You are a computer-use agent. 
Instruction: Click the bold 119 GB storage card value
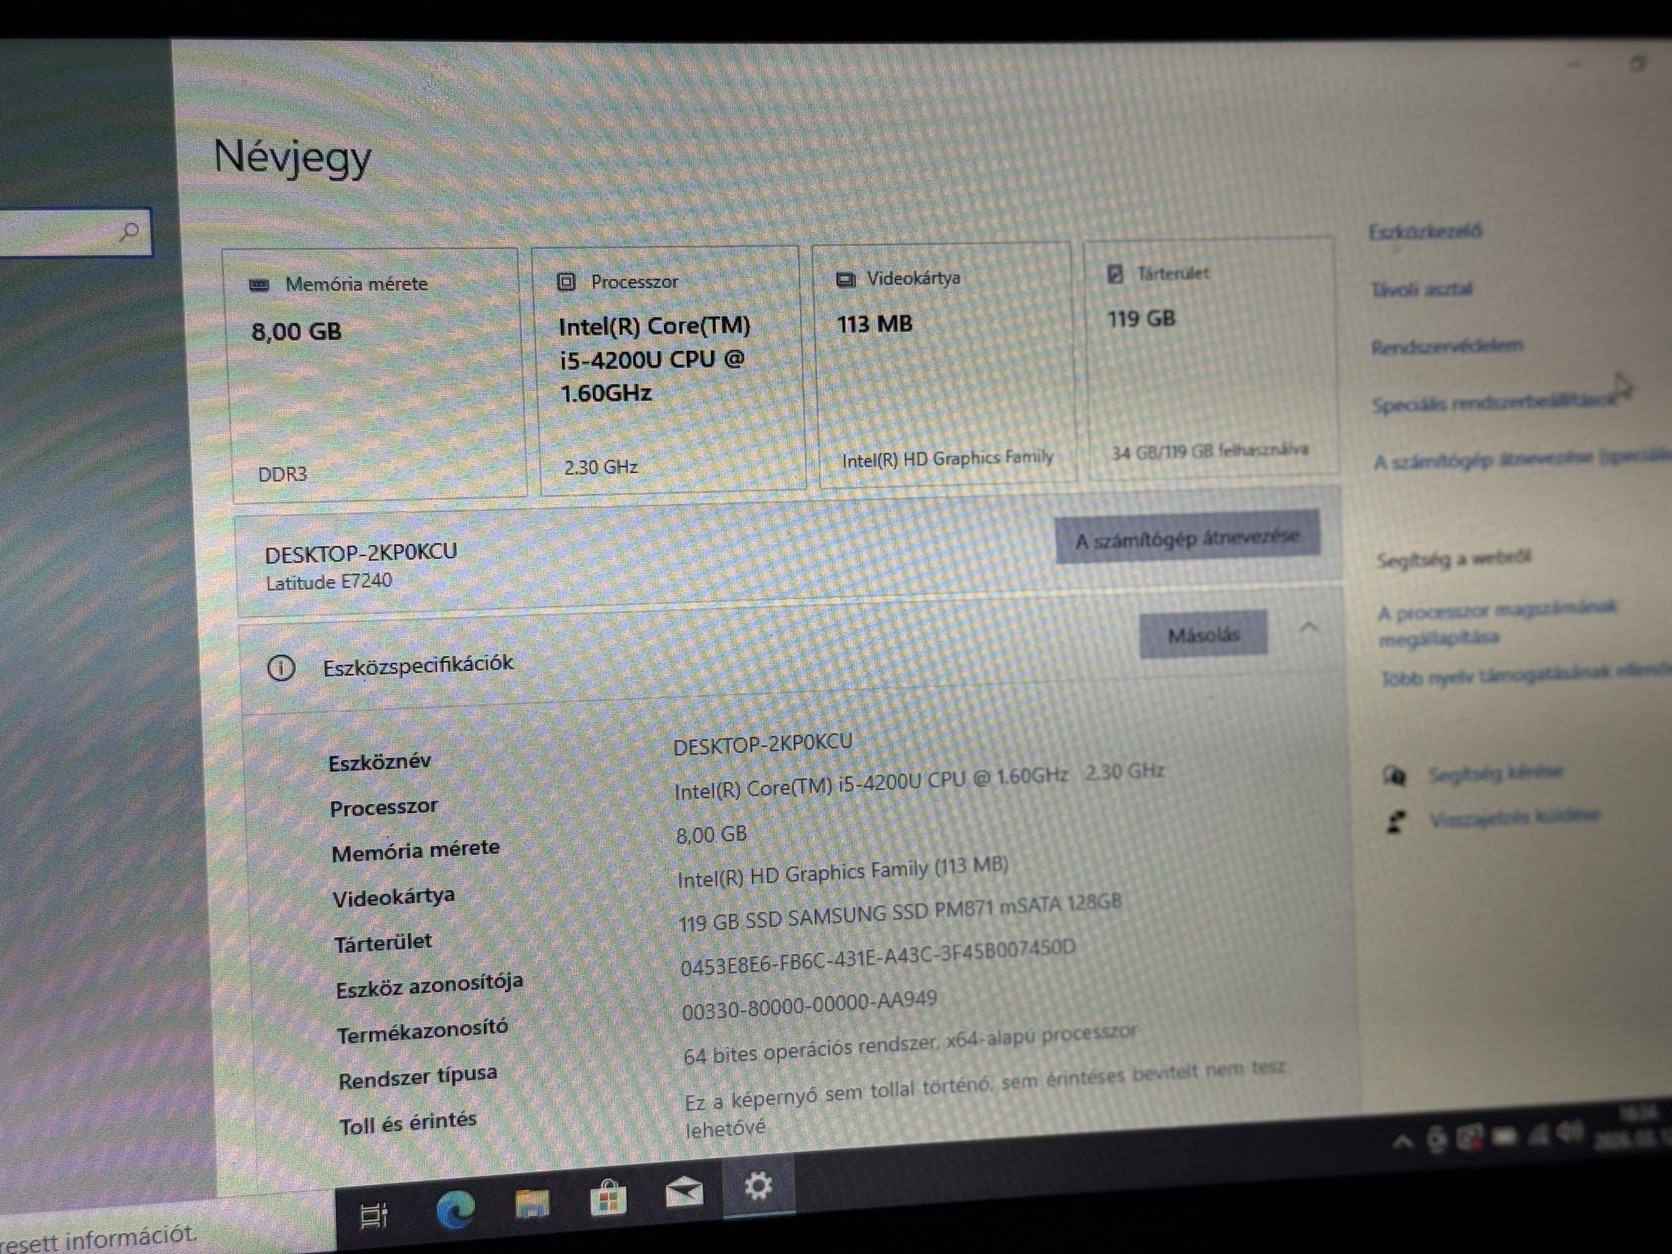tap(1142, 319)
